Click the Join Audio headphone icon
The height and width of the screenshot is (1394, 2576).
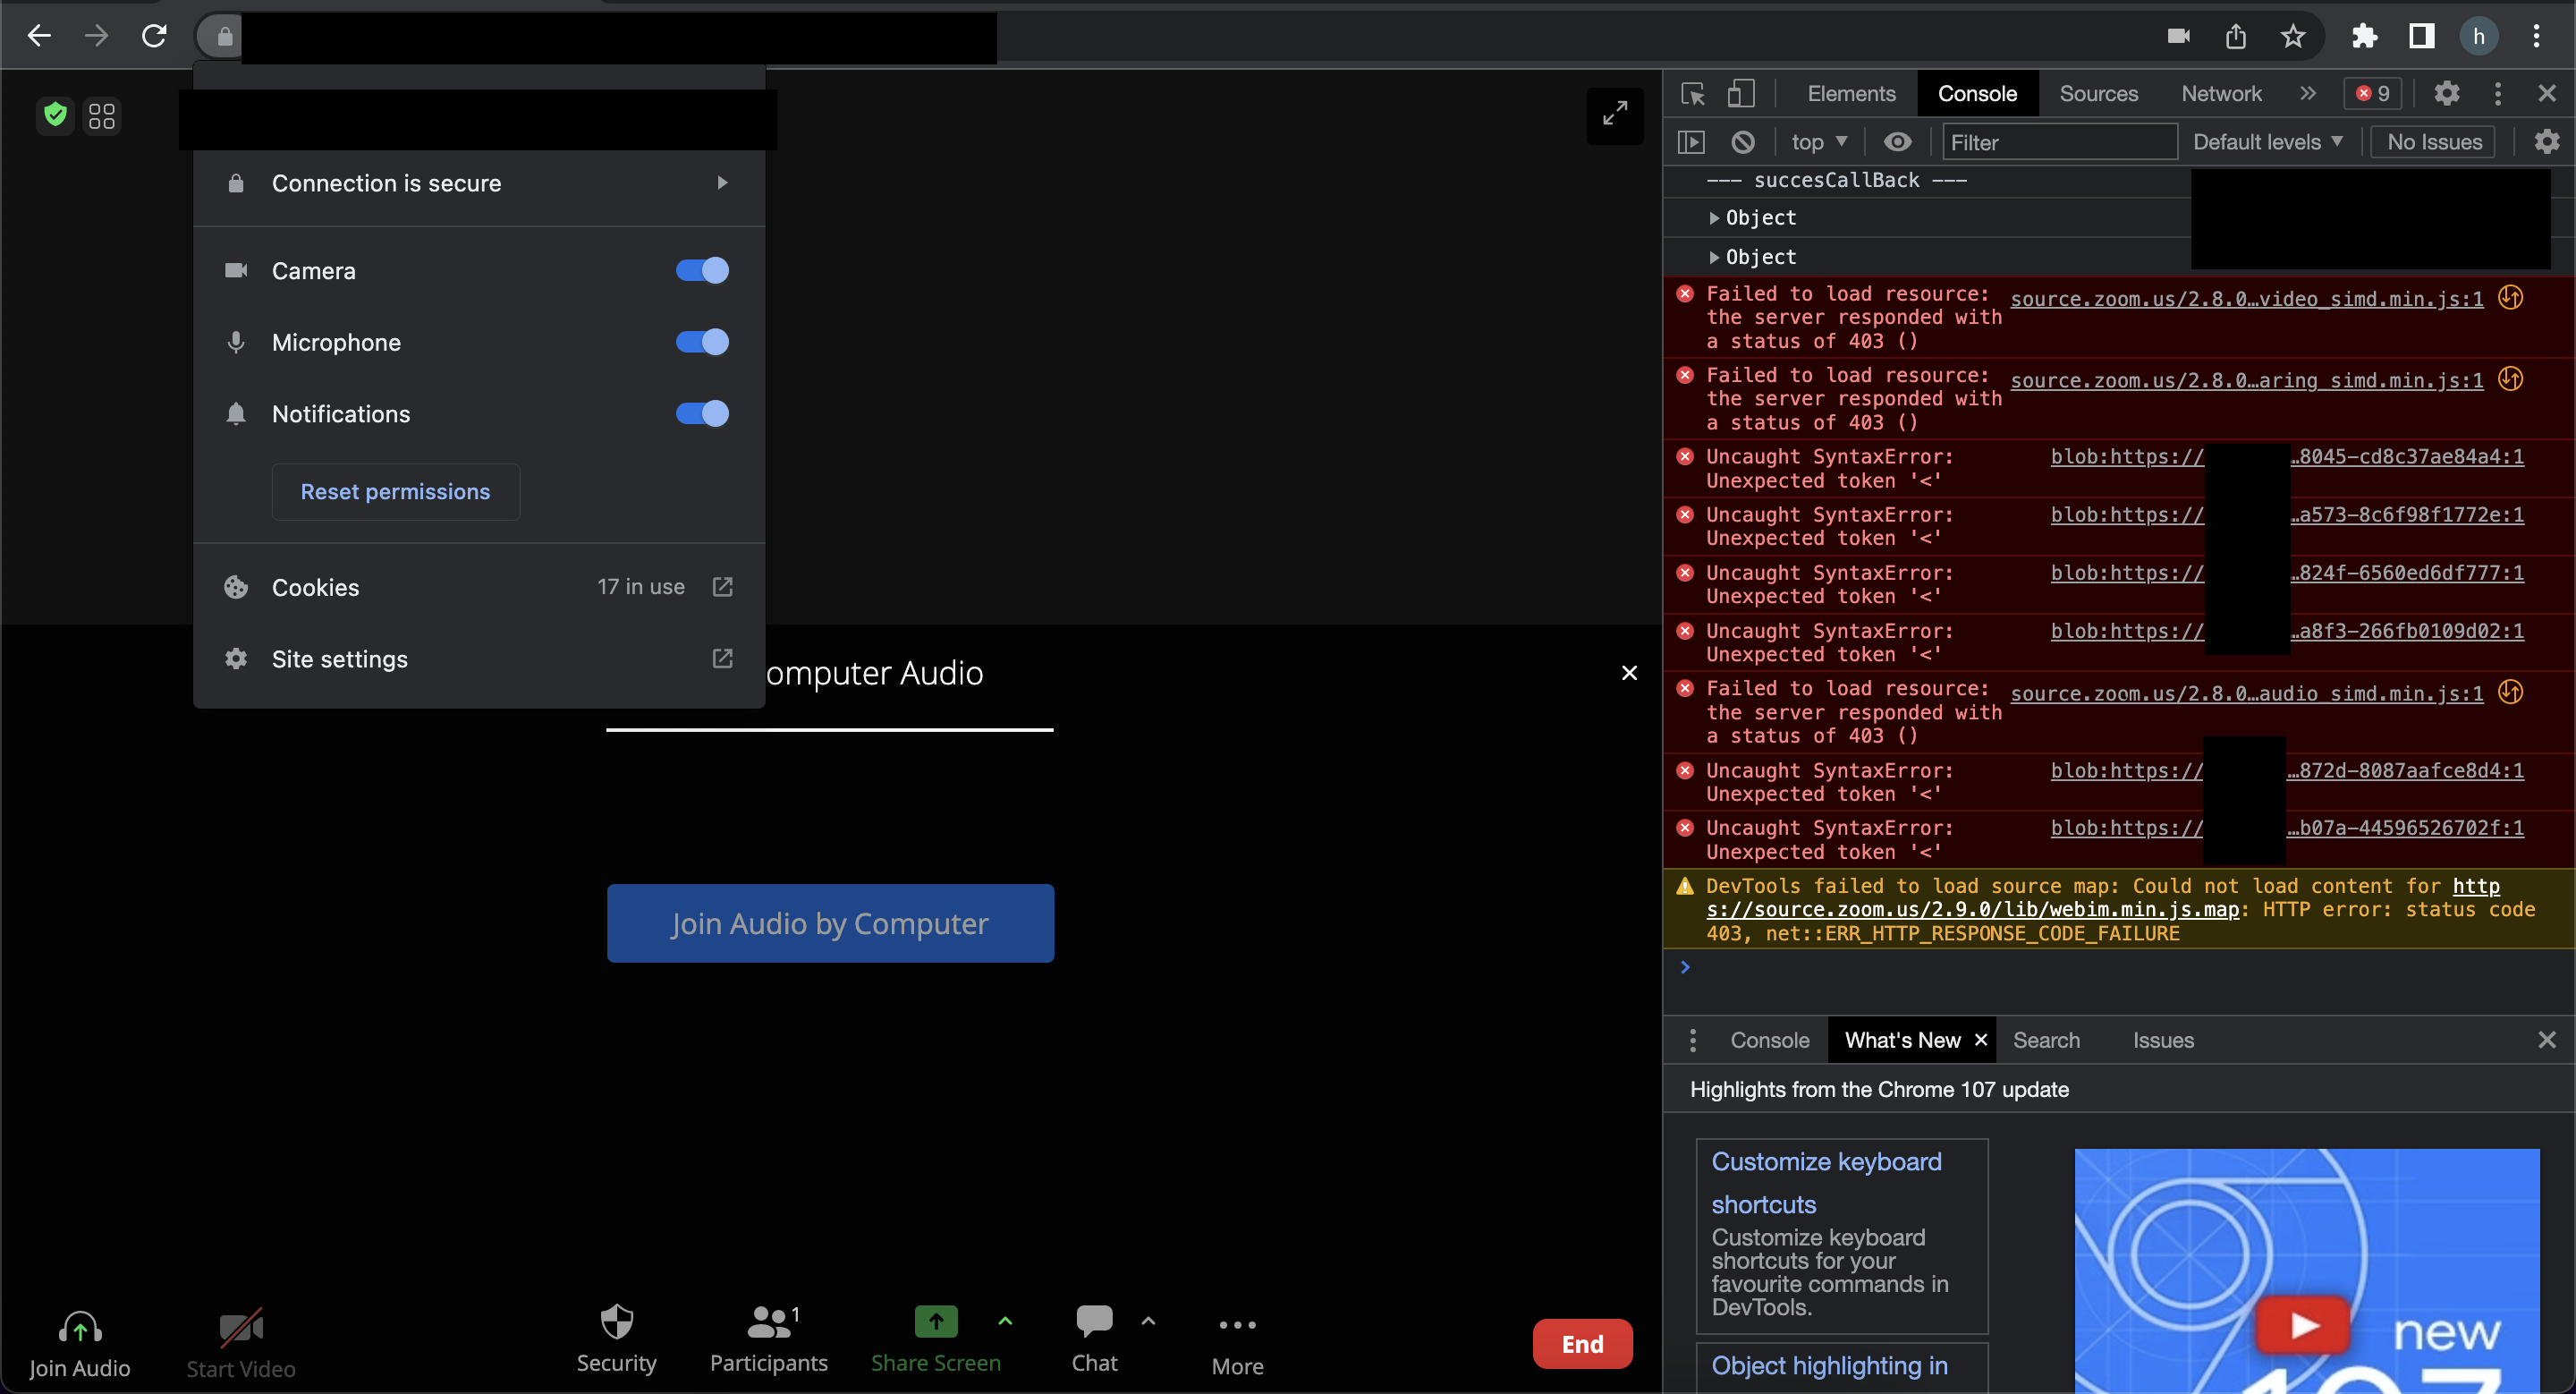point(79,1327)
